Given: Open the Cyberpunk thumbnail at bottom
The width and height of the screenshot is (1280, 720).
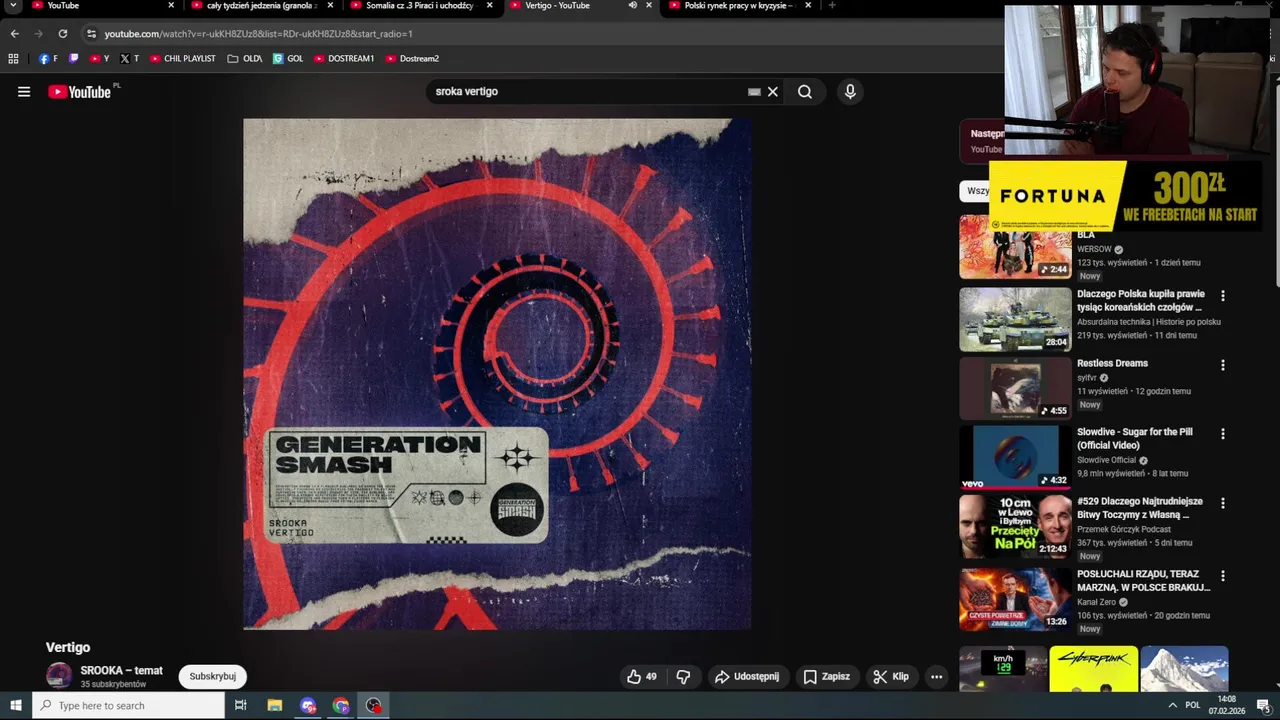Looking at the screenshot, I should [x=1094, y=669].
